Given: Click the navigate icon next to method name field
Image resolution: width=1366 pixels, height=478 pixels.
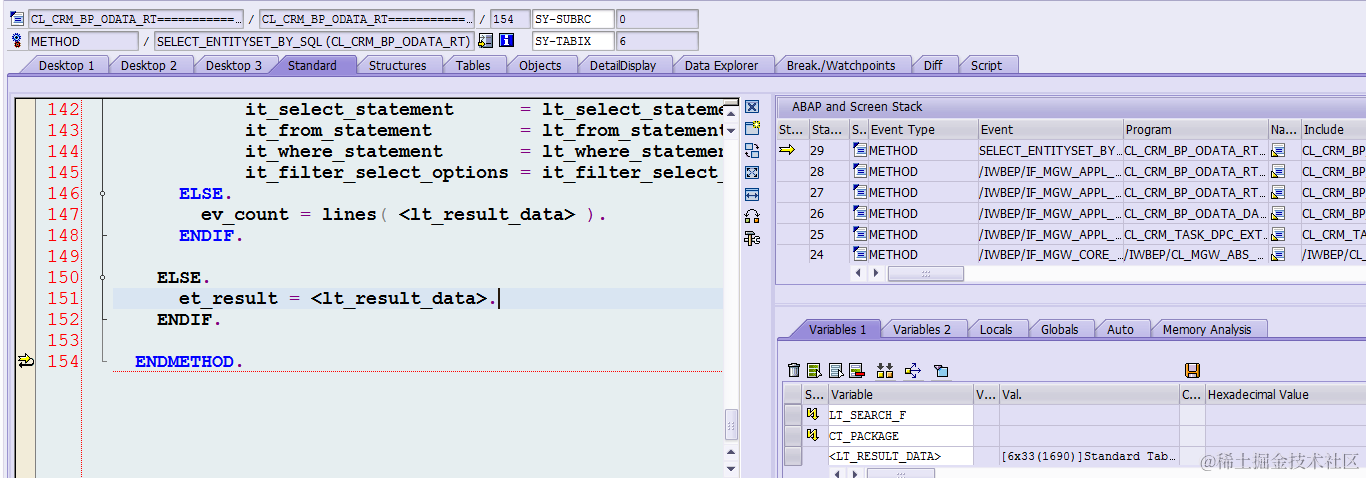Looking at the screenshot, I should pyautogui.click(x=485, y=41).
